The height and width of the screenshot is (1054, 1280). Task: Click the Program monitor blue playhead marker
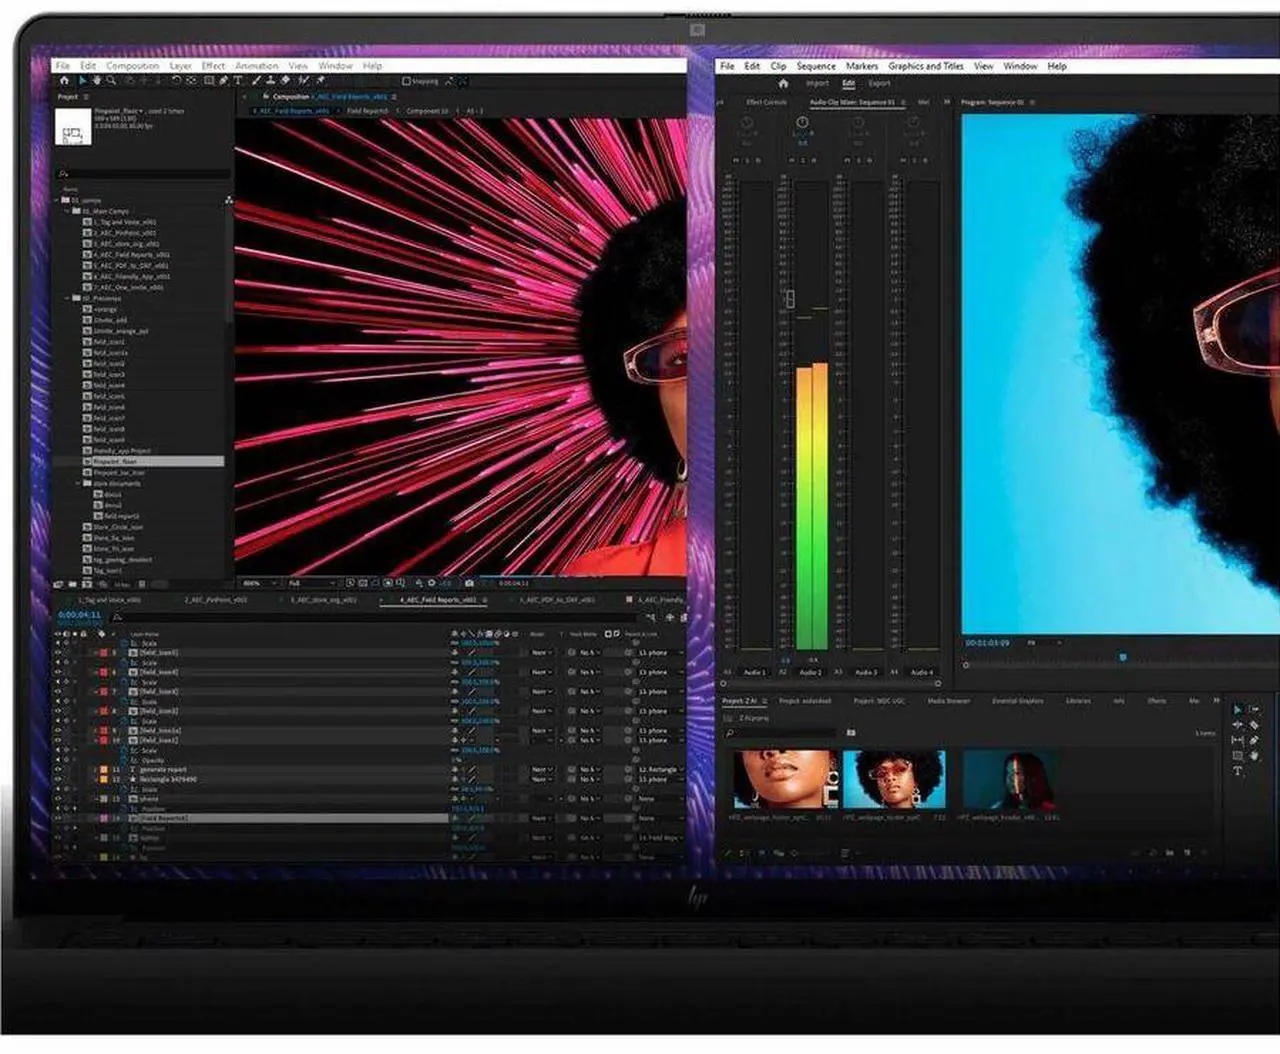point(1123,657)
